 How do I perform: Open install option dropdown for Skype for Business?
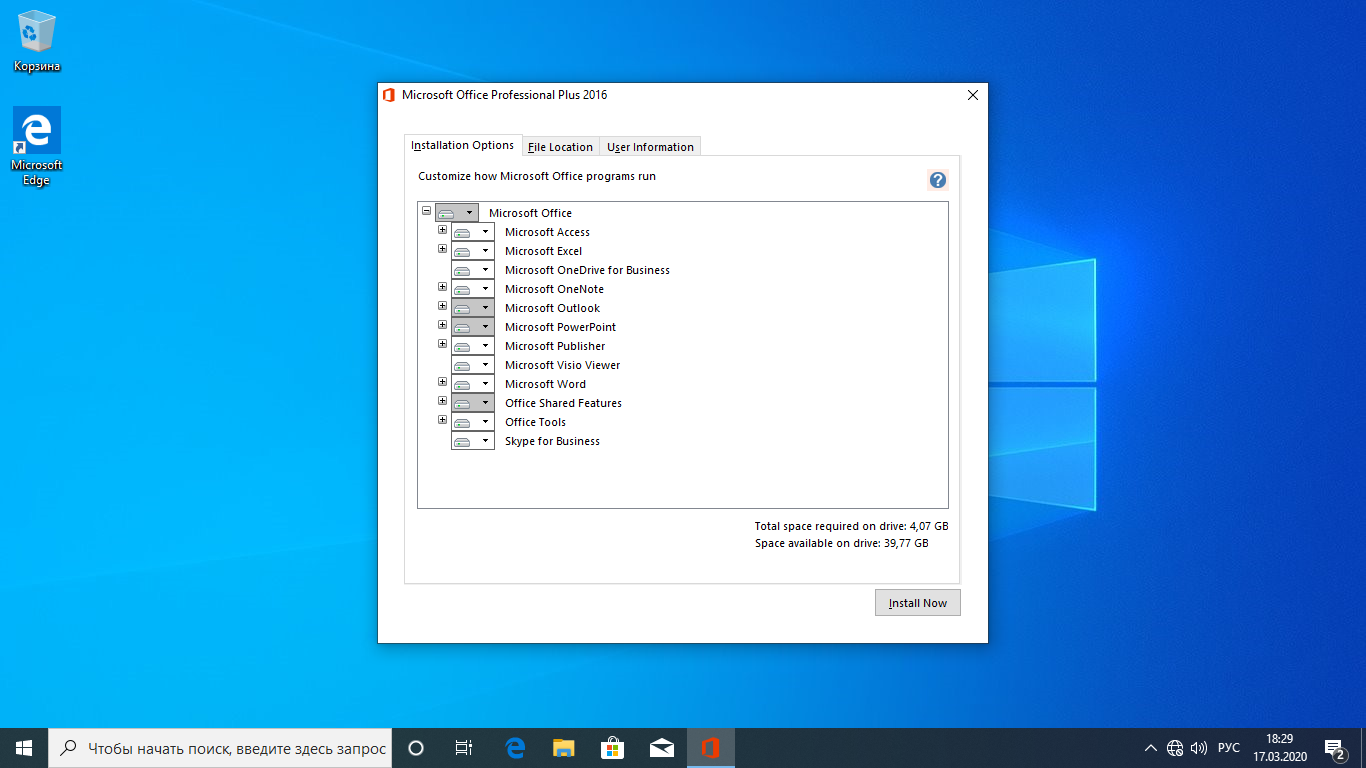point(473,441)
